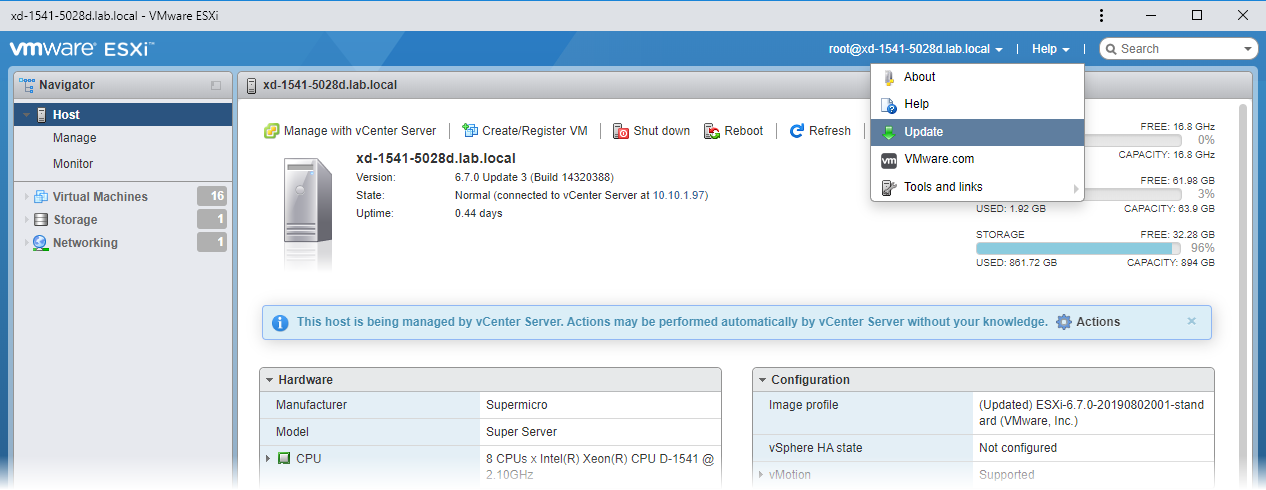
Task: Click the gear icon beside Actions
Action: point(1064,322)
